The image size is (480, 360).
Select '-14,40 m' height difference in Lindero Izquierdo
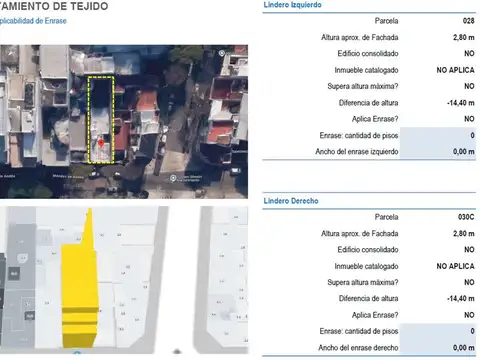click(x=461, y=103)
